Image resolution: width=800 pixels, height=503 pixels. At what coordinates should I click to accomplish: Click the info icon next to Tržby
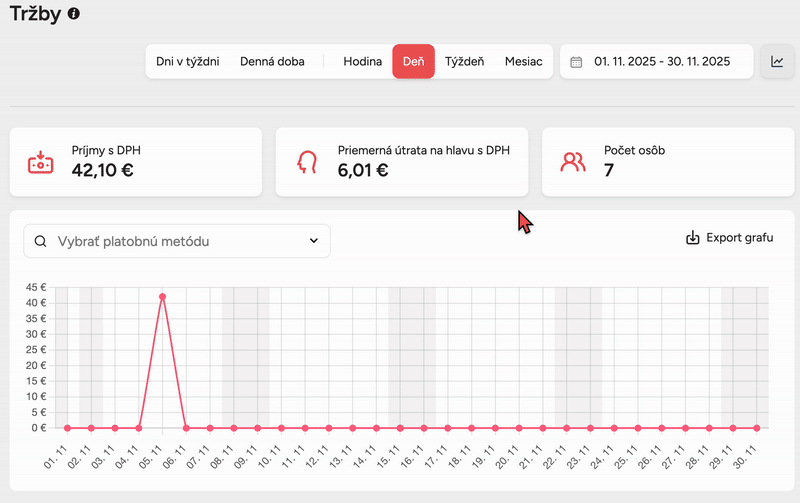74,14
